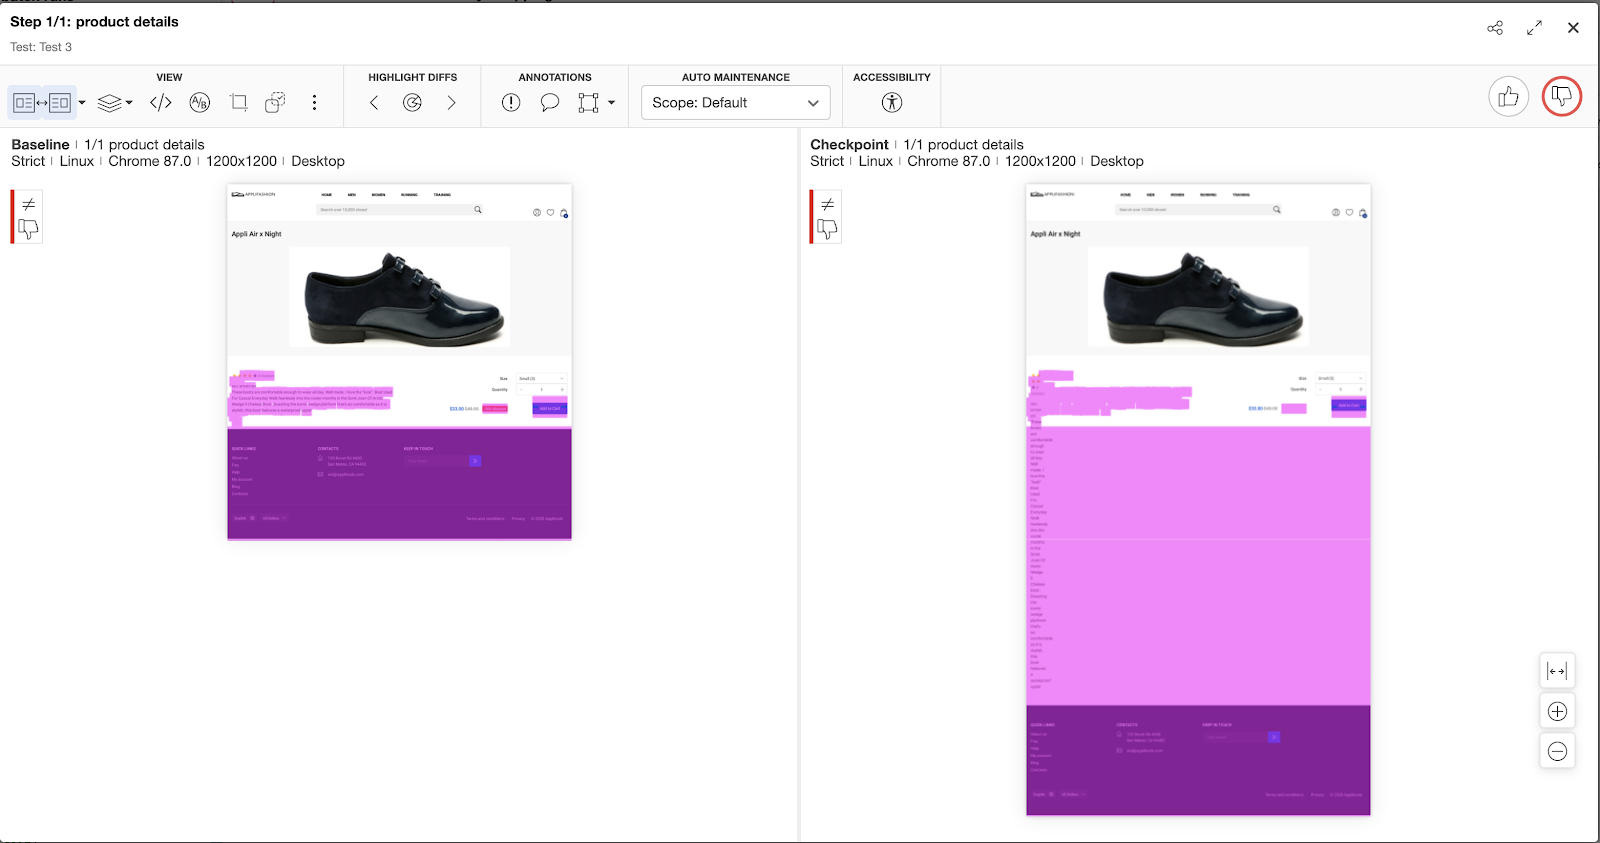Toggle thumbs down on Checkpoint image
The image size is (1600, 843).
tap(827, 229)
